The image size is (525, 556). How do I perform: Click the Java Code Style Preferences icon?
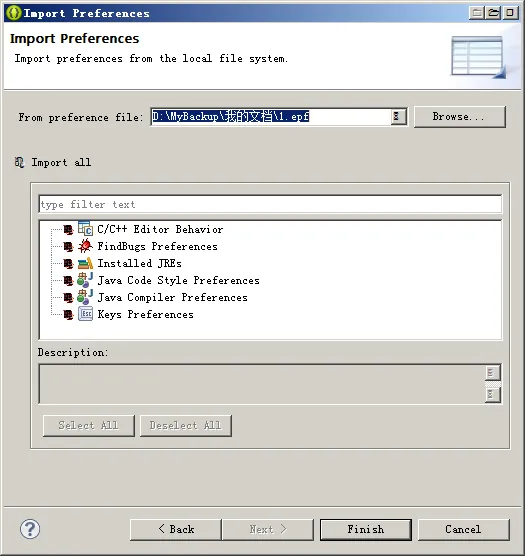pyautogui.click(x=85, y=280)
